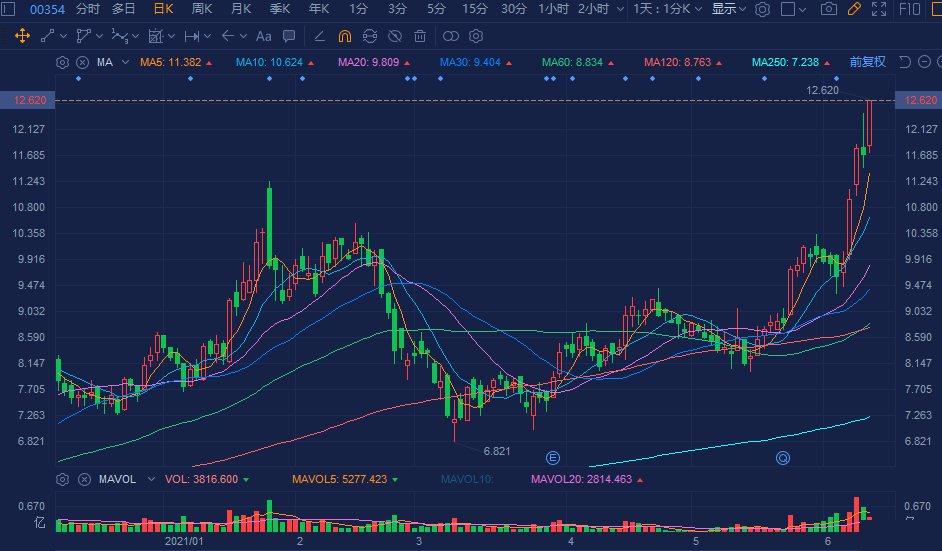This screenshot has width=942, height=551.
Task: Click the text annotation tool (Aa)
Action: pos(264,36)
